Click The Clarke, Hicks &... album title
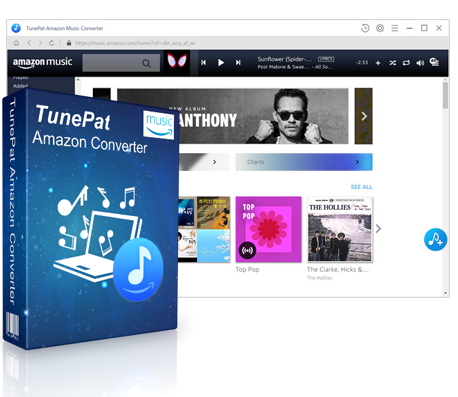Image resolution: width=458 pixels, height=397 pixels. [338, 269]
